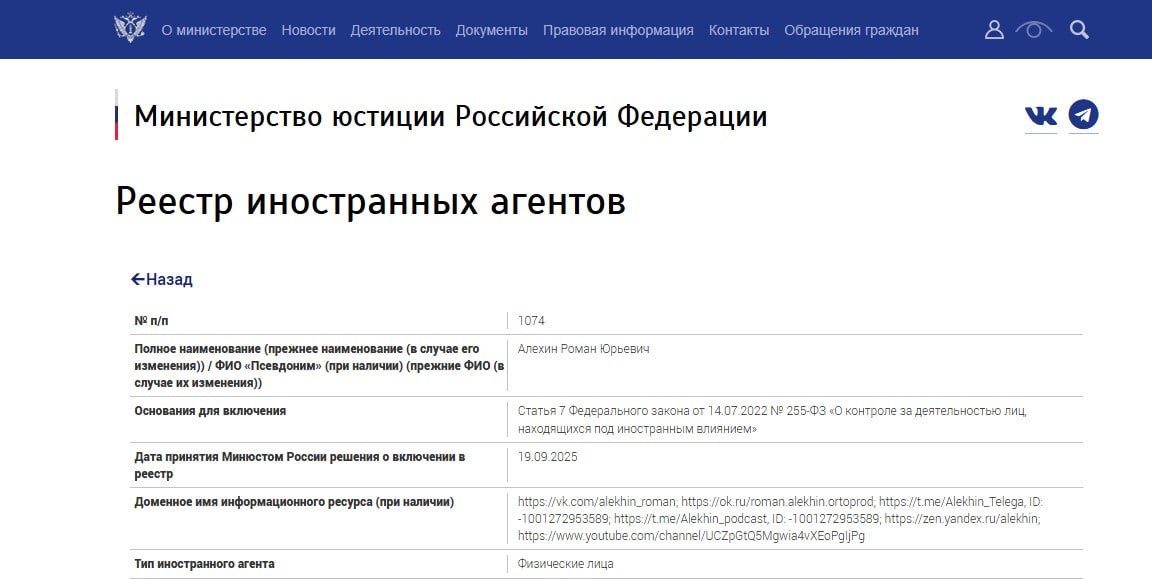Open the user account icon

pyautogui.click(x=994, y=30)
